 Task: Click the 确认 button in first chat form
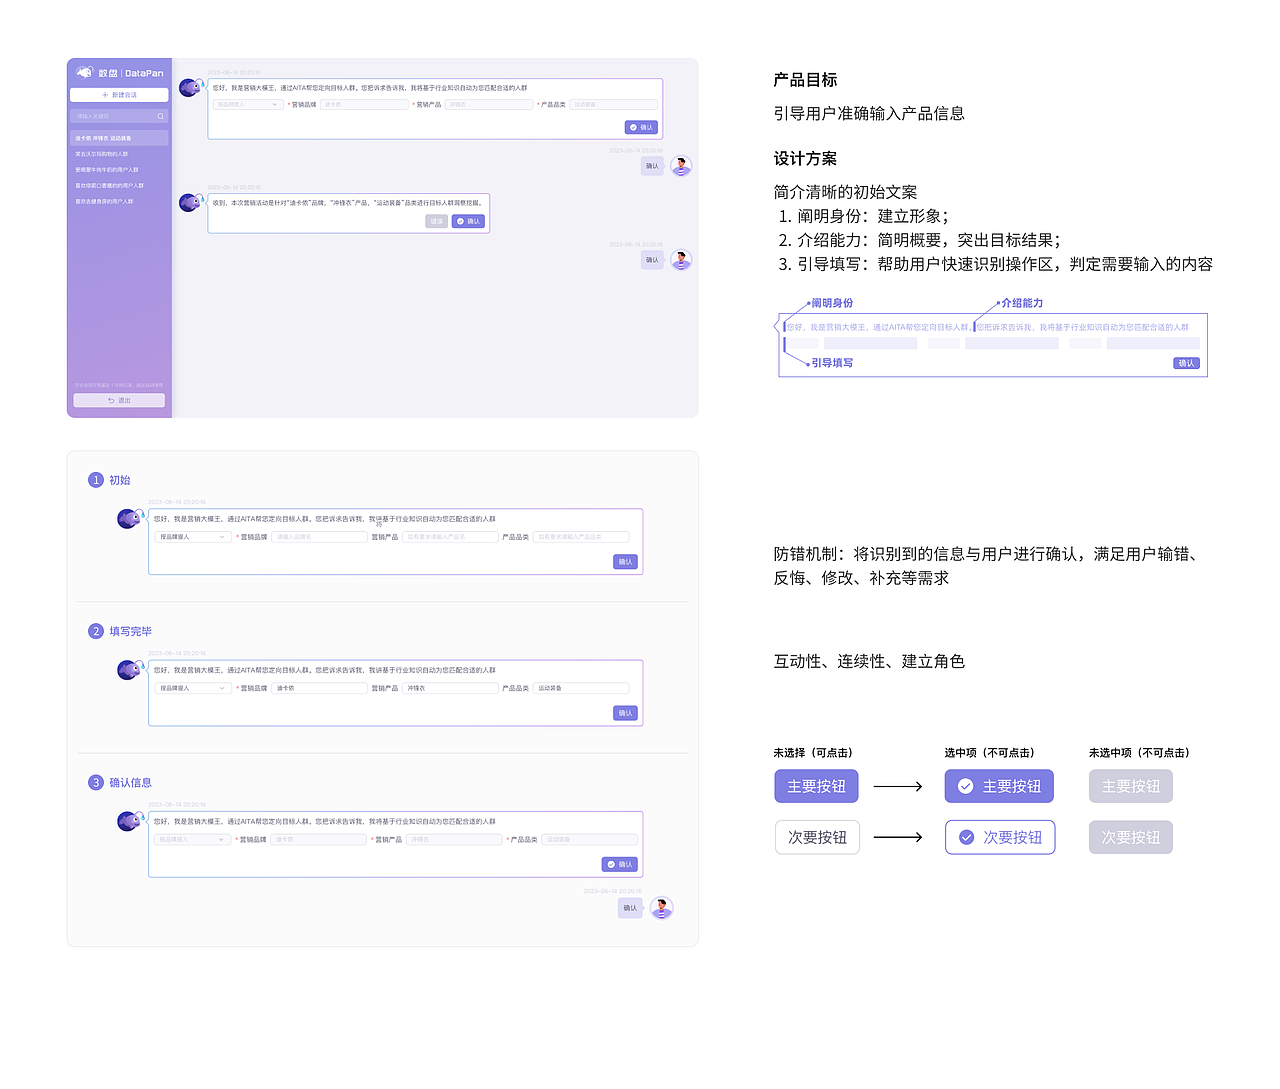641,127
